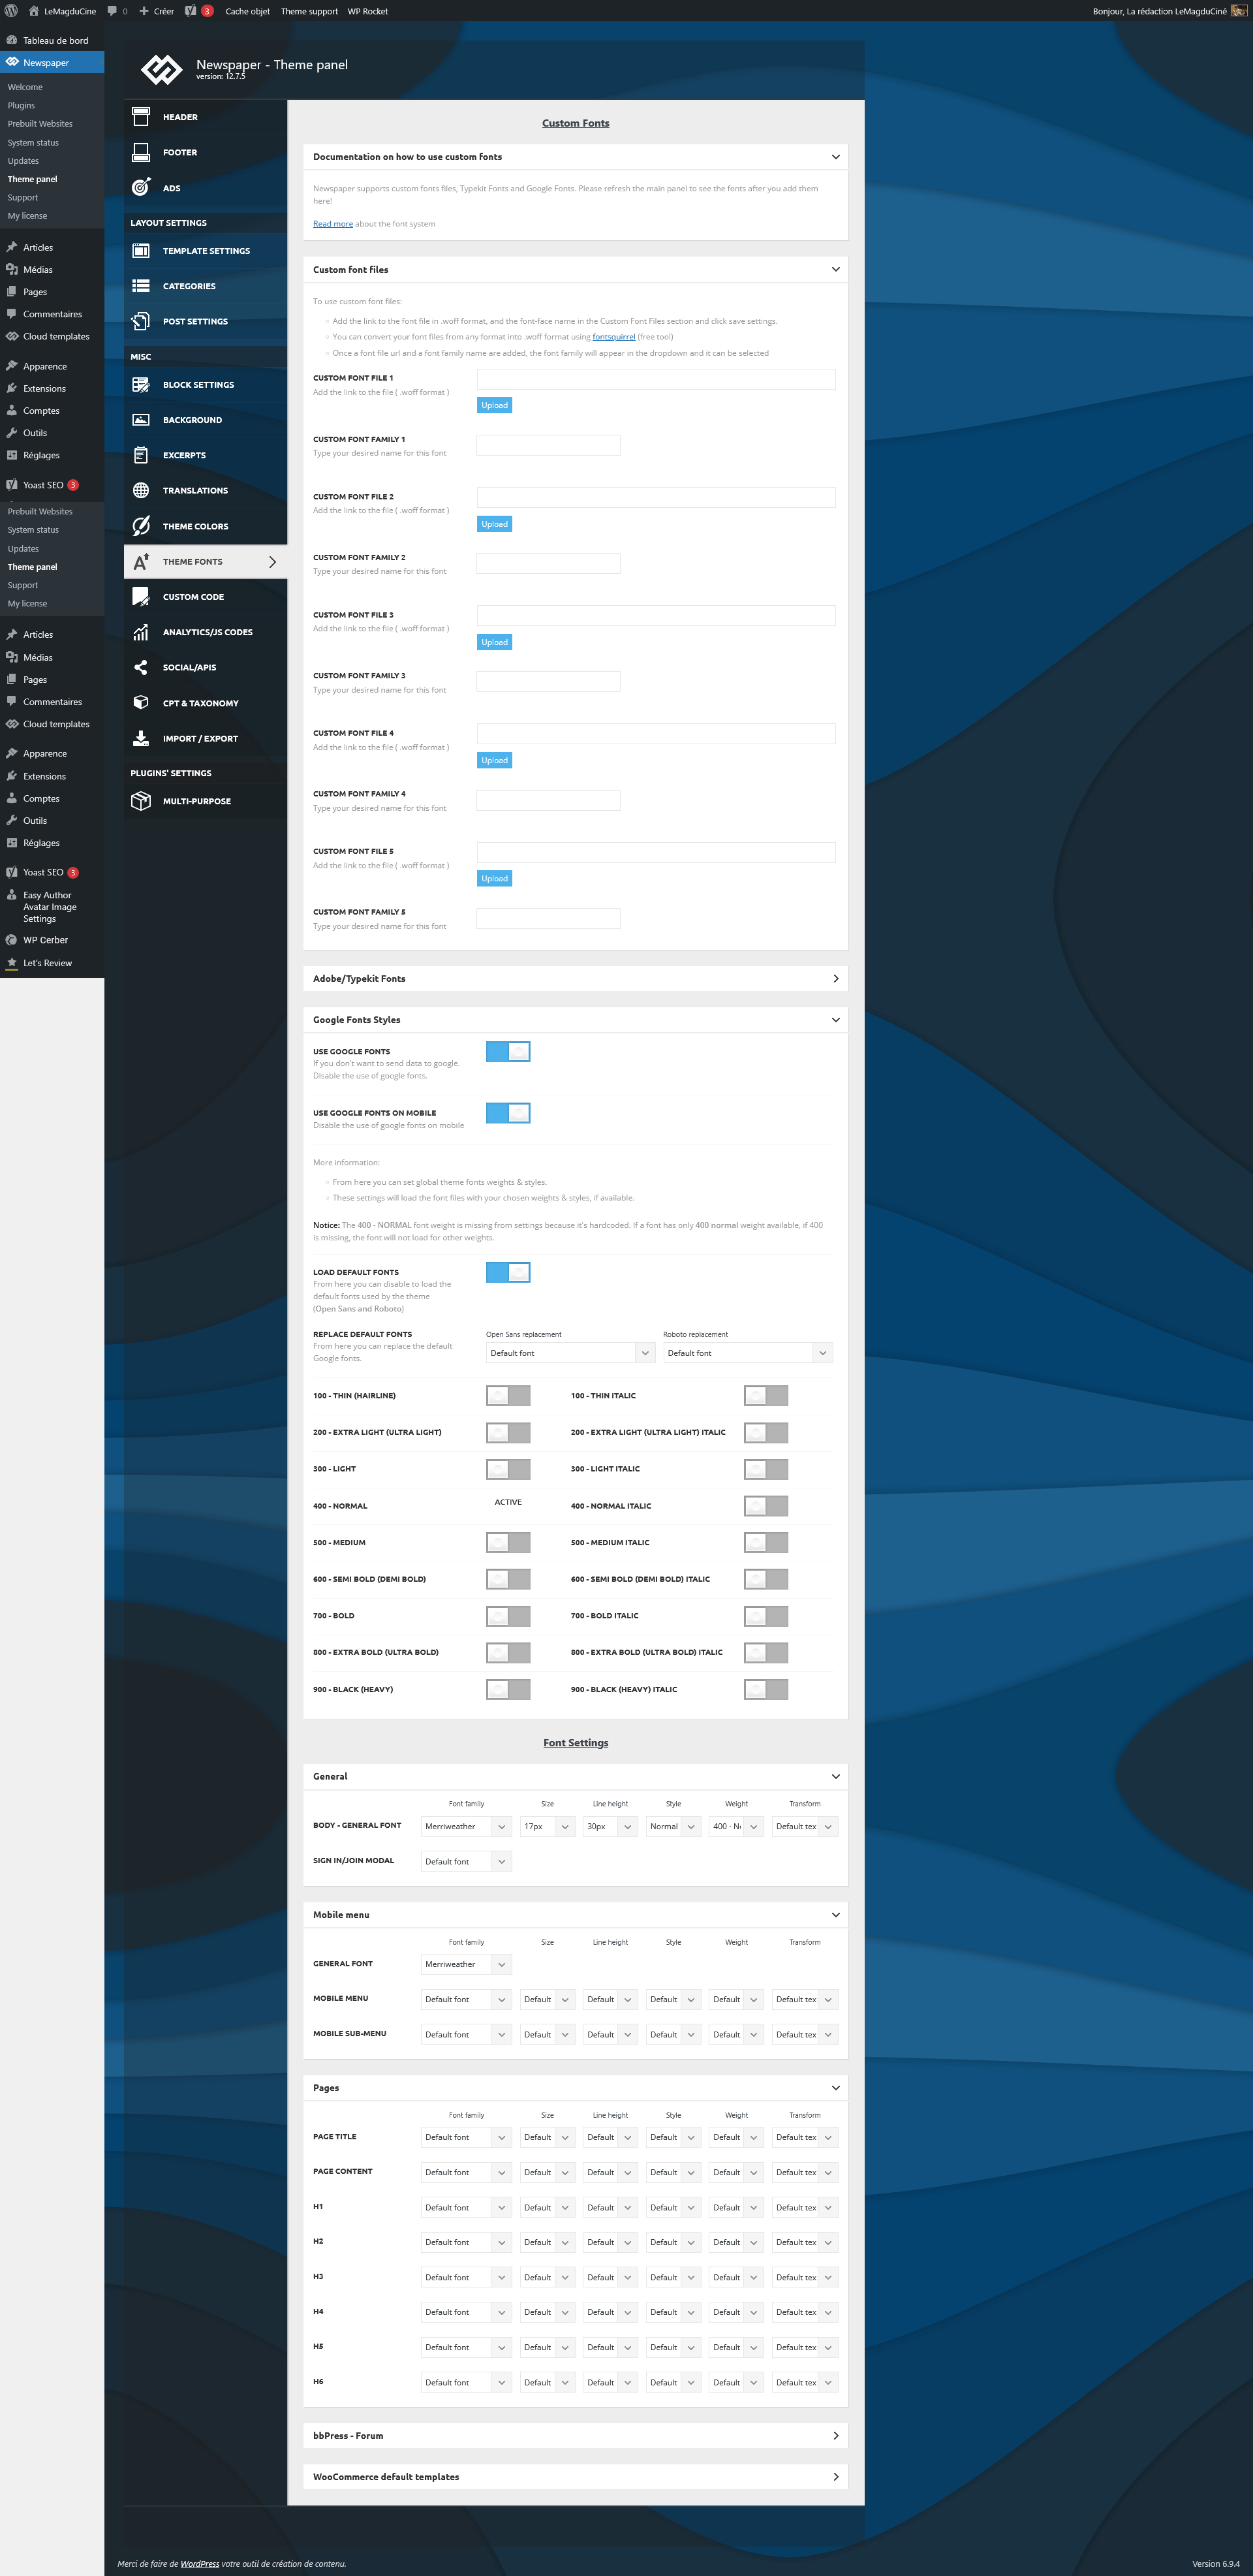Image resolution: width=1253 pixels, height=2576 pixels.
Task: Disable the Use Google Fonts switch
Action: coord(508,1051)
